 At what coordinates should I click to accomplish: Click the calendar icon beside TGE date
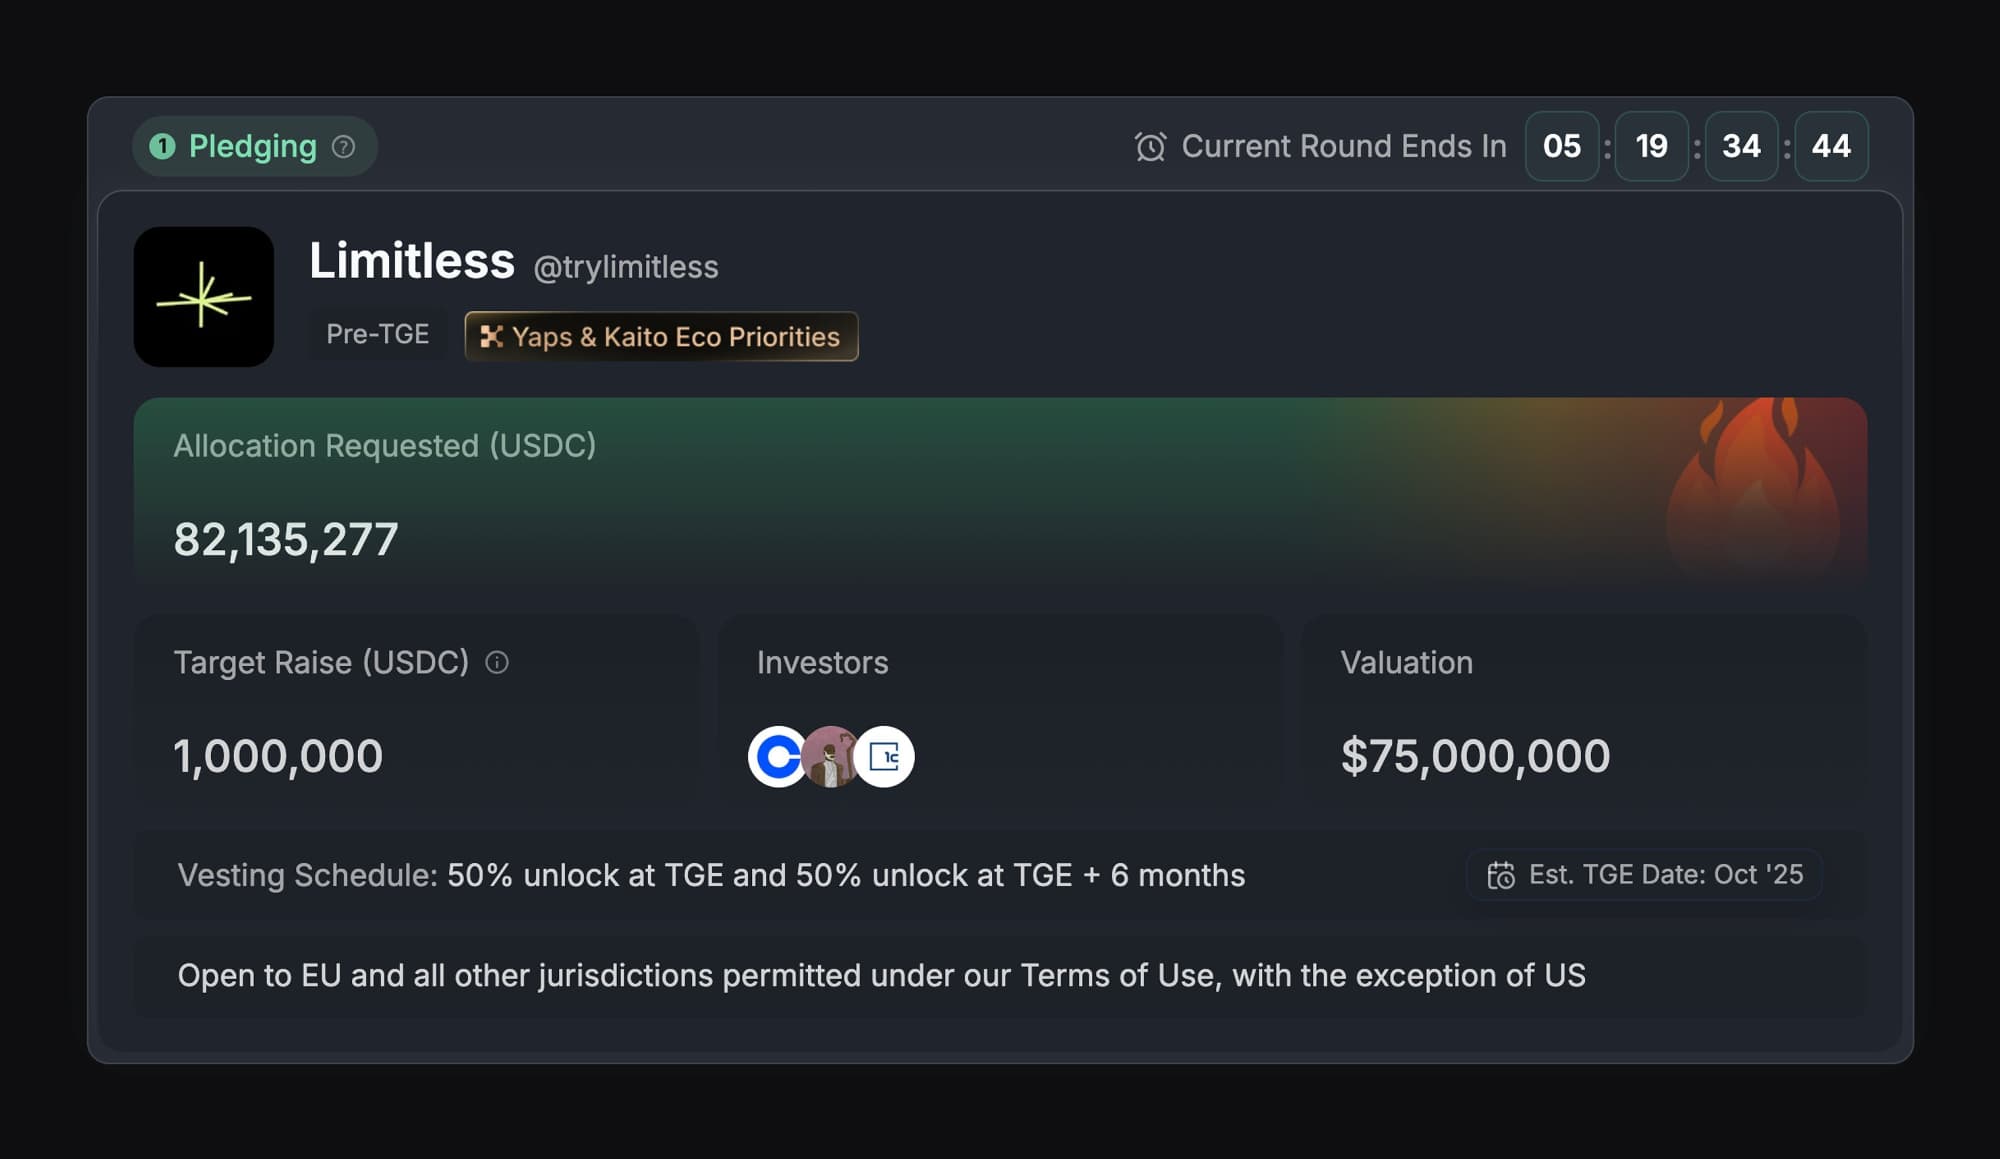click(x=1500, y=875)
